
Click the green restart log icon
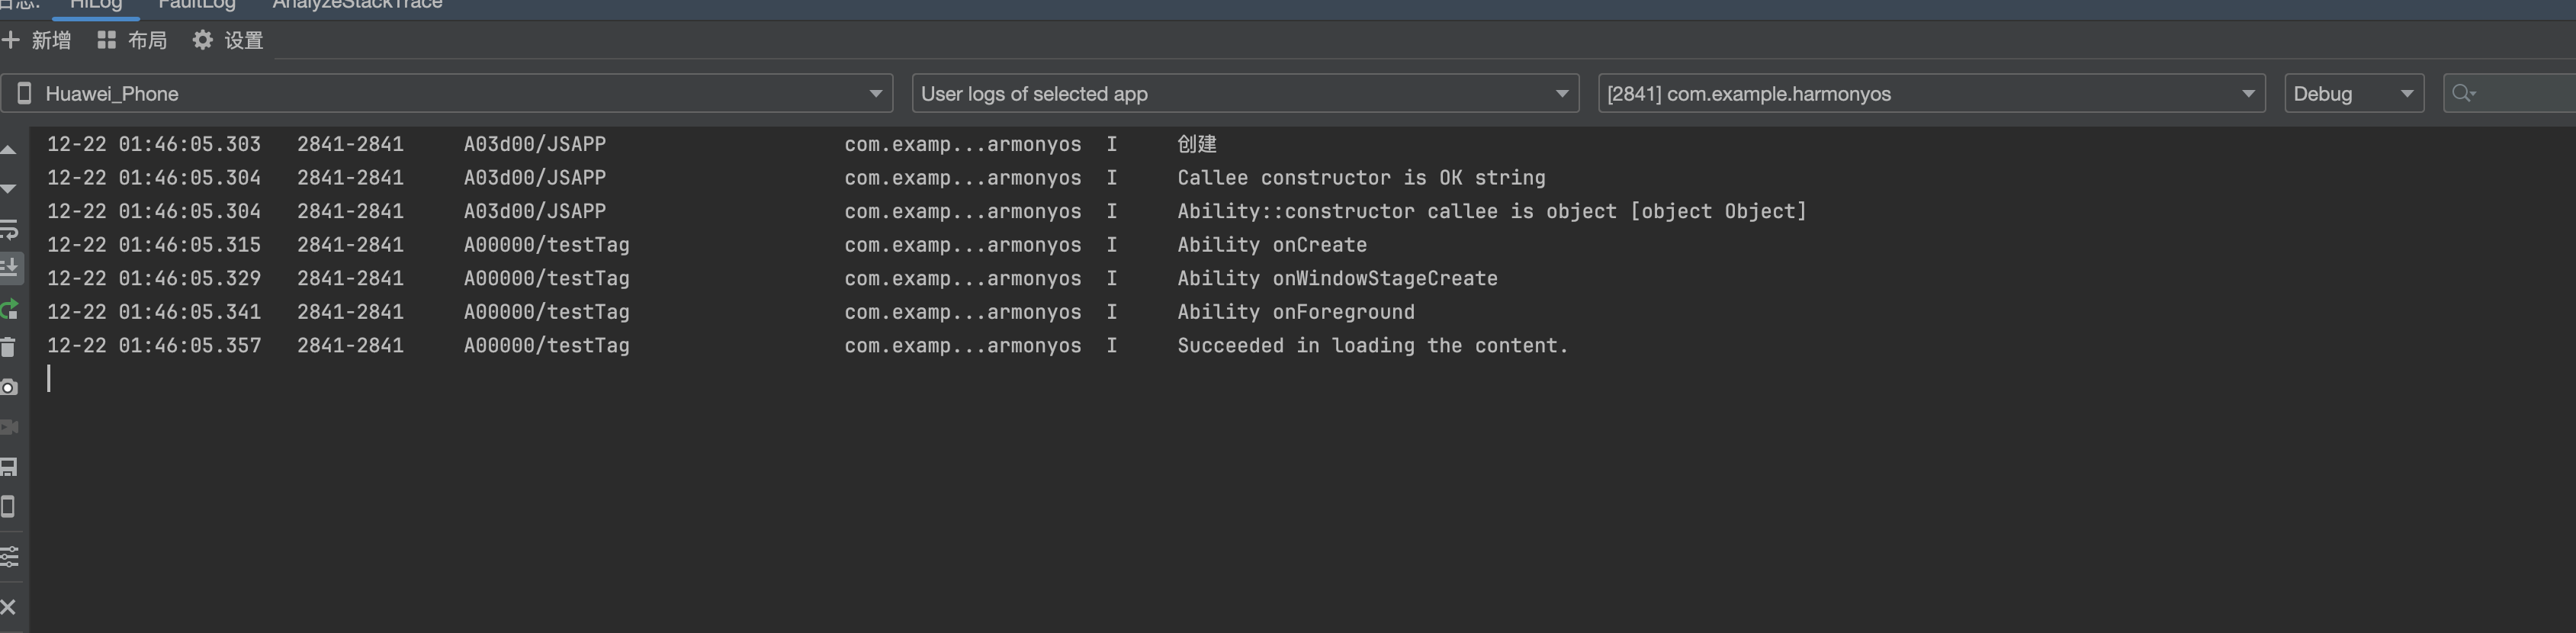point(9,309)
